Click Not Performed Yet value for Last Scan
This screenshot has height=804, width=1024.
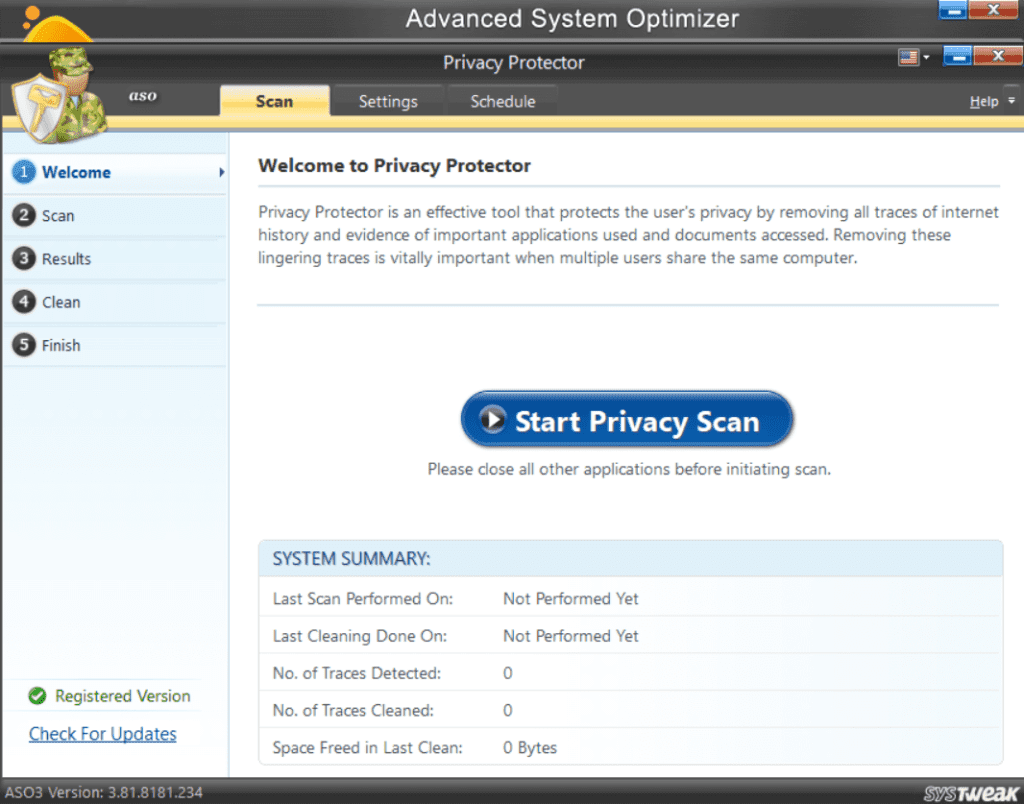tap(570, 599)
